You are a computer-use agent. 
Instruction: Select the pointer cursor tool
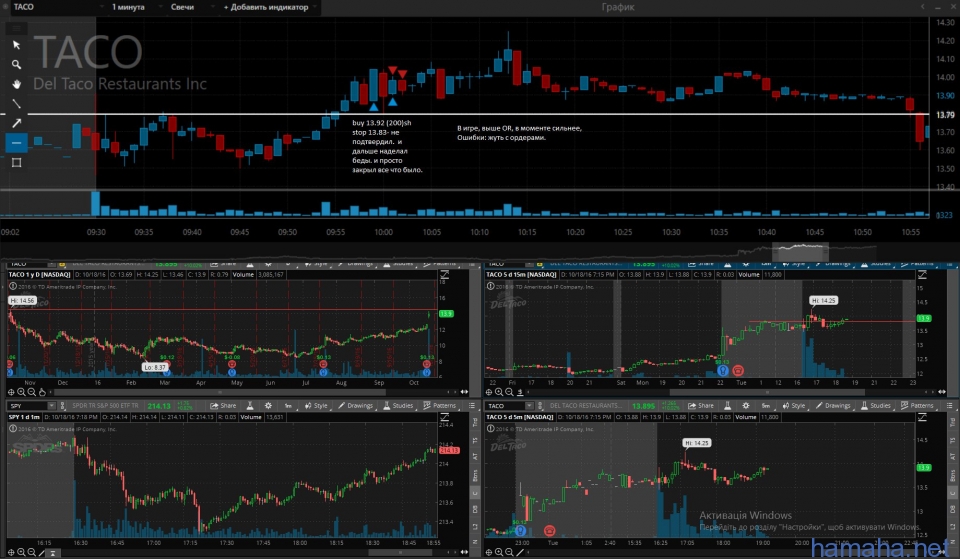(x=17, y=45)
